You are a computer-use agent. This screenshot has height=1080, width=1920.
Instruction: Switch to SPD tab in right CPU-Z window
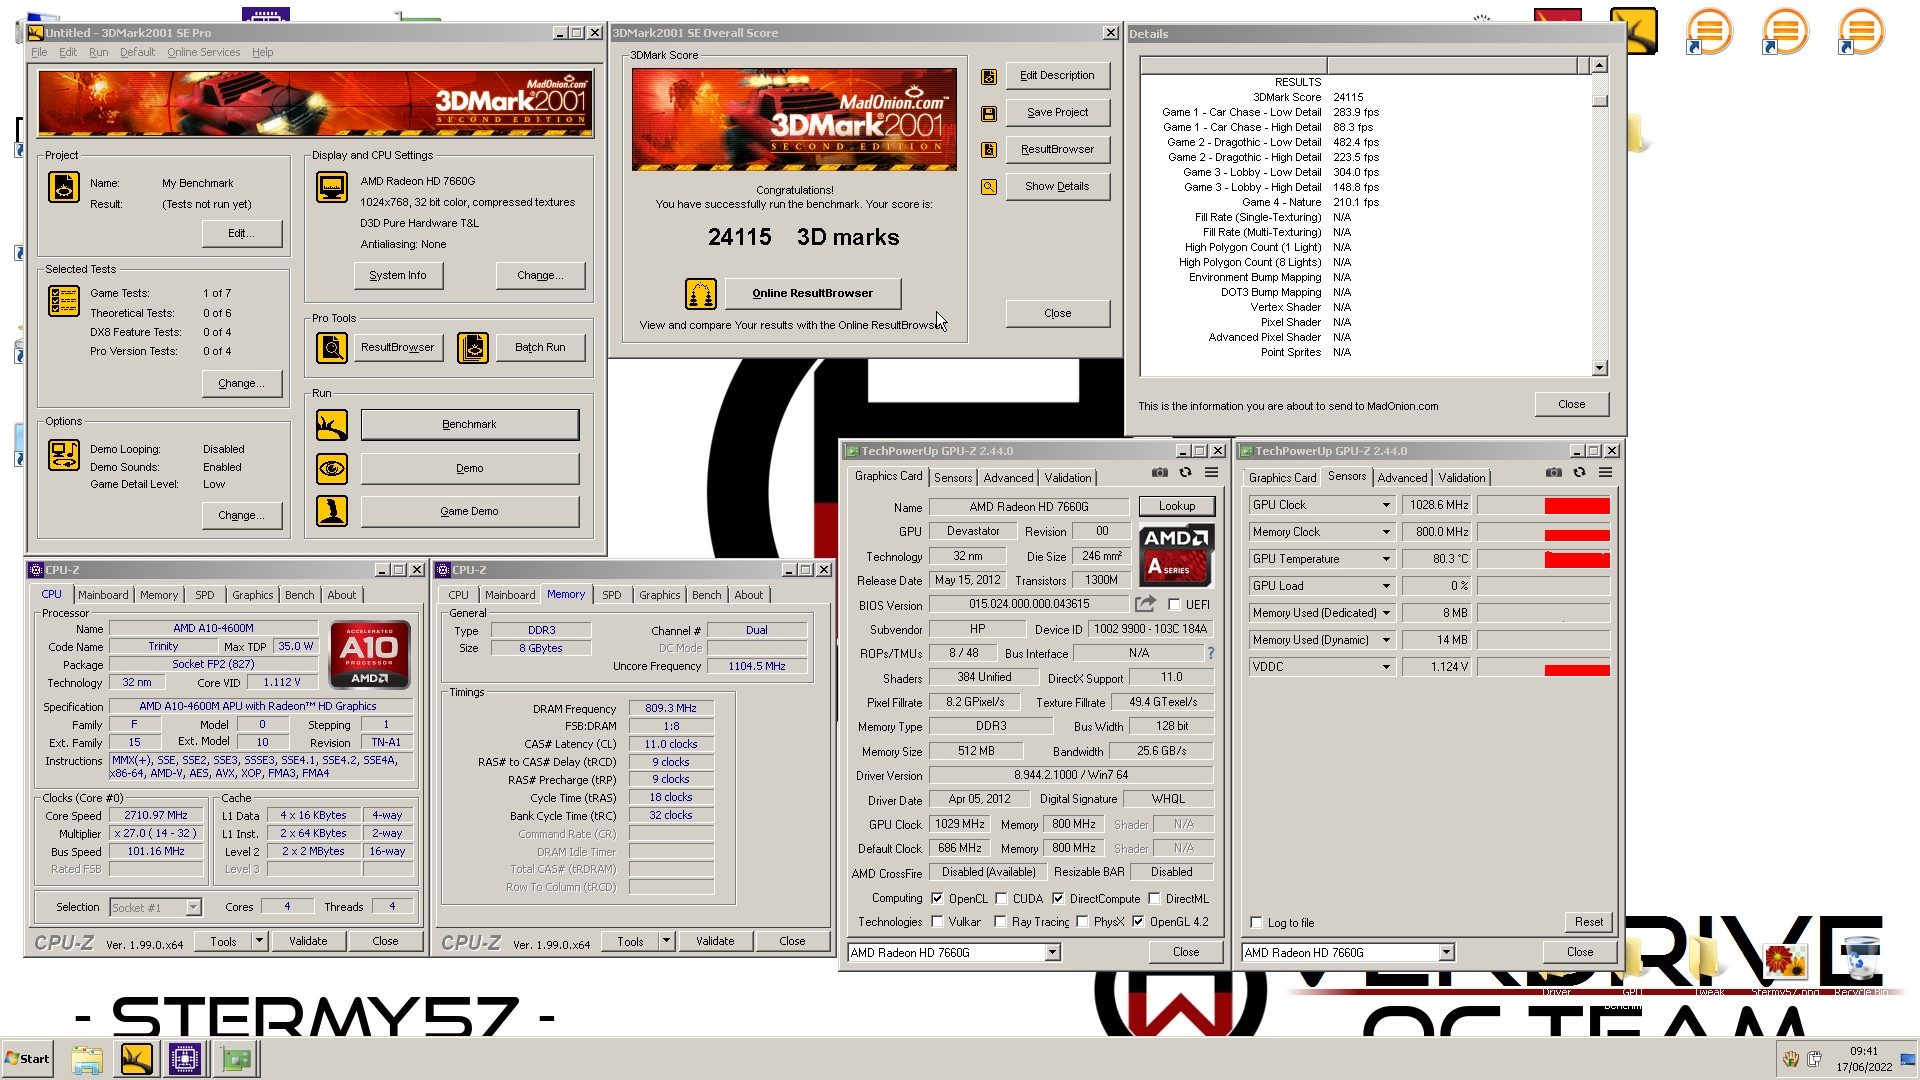tap(612, 595)
